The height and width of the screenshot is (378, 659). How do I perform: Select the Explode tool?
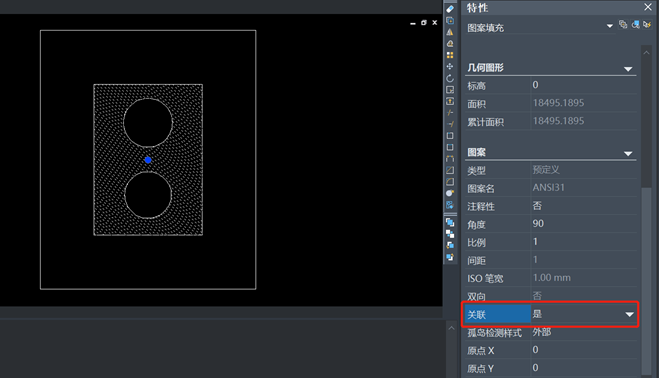tap(450, 193)
